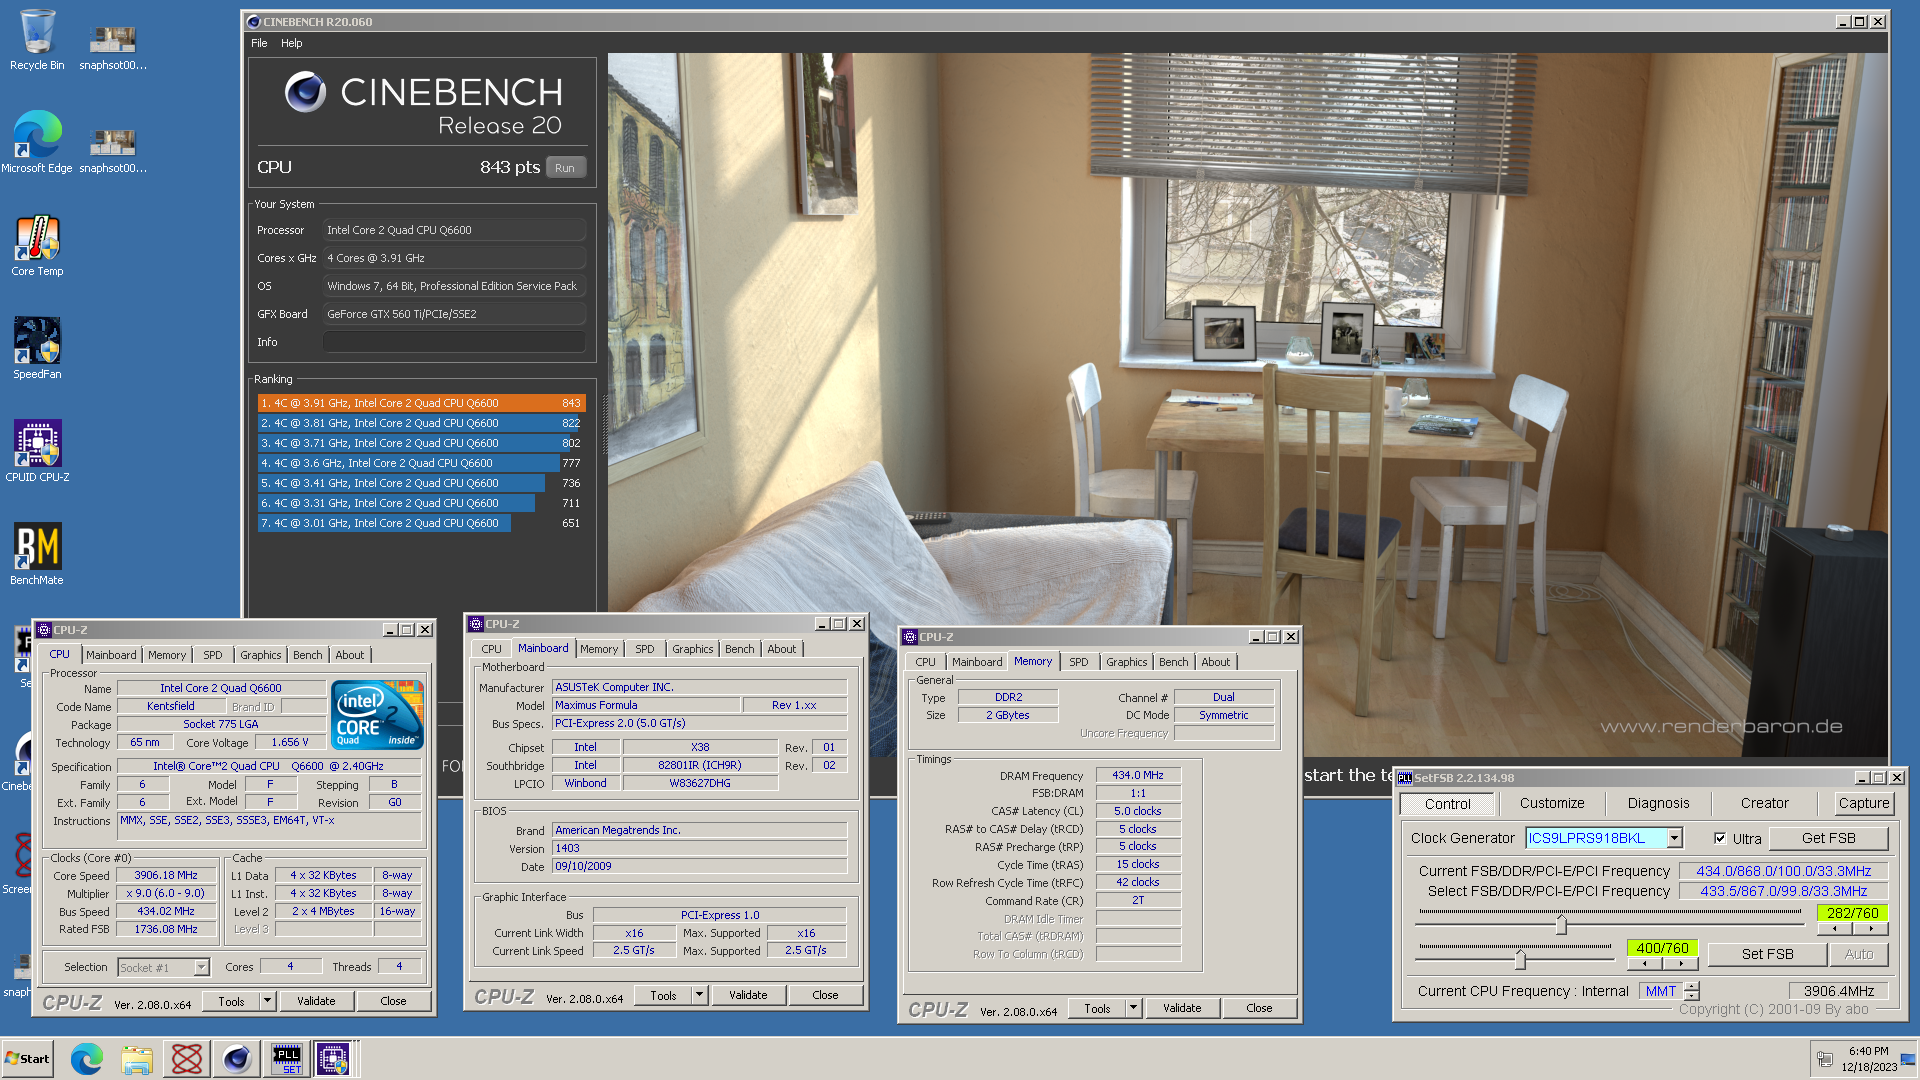Select the SpeedFan desktop icon

[37, 348]
